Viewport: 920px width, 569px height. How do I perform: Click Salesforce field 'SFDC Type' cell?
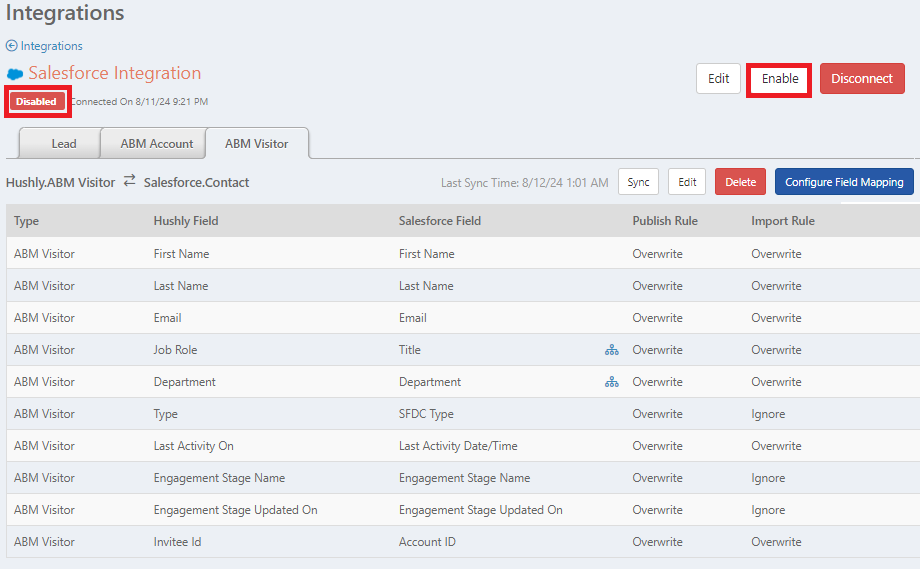click(x=426, y=414)
